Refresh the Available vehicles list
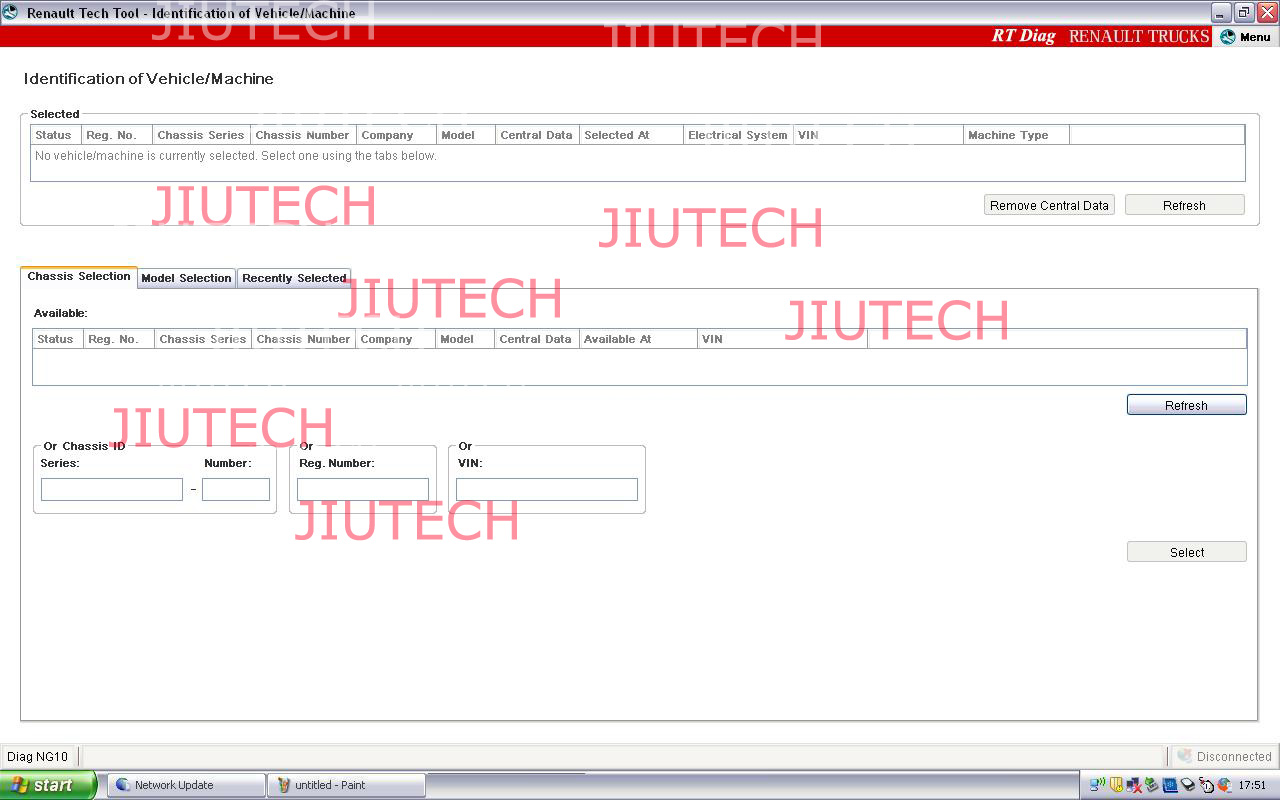1280x800 pixels. pos(1186,405)
